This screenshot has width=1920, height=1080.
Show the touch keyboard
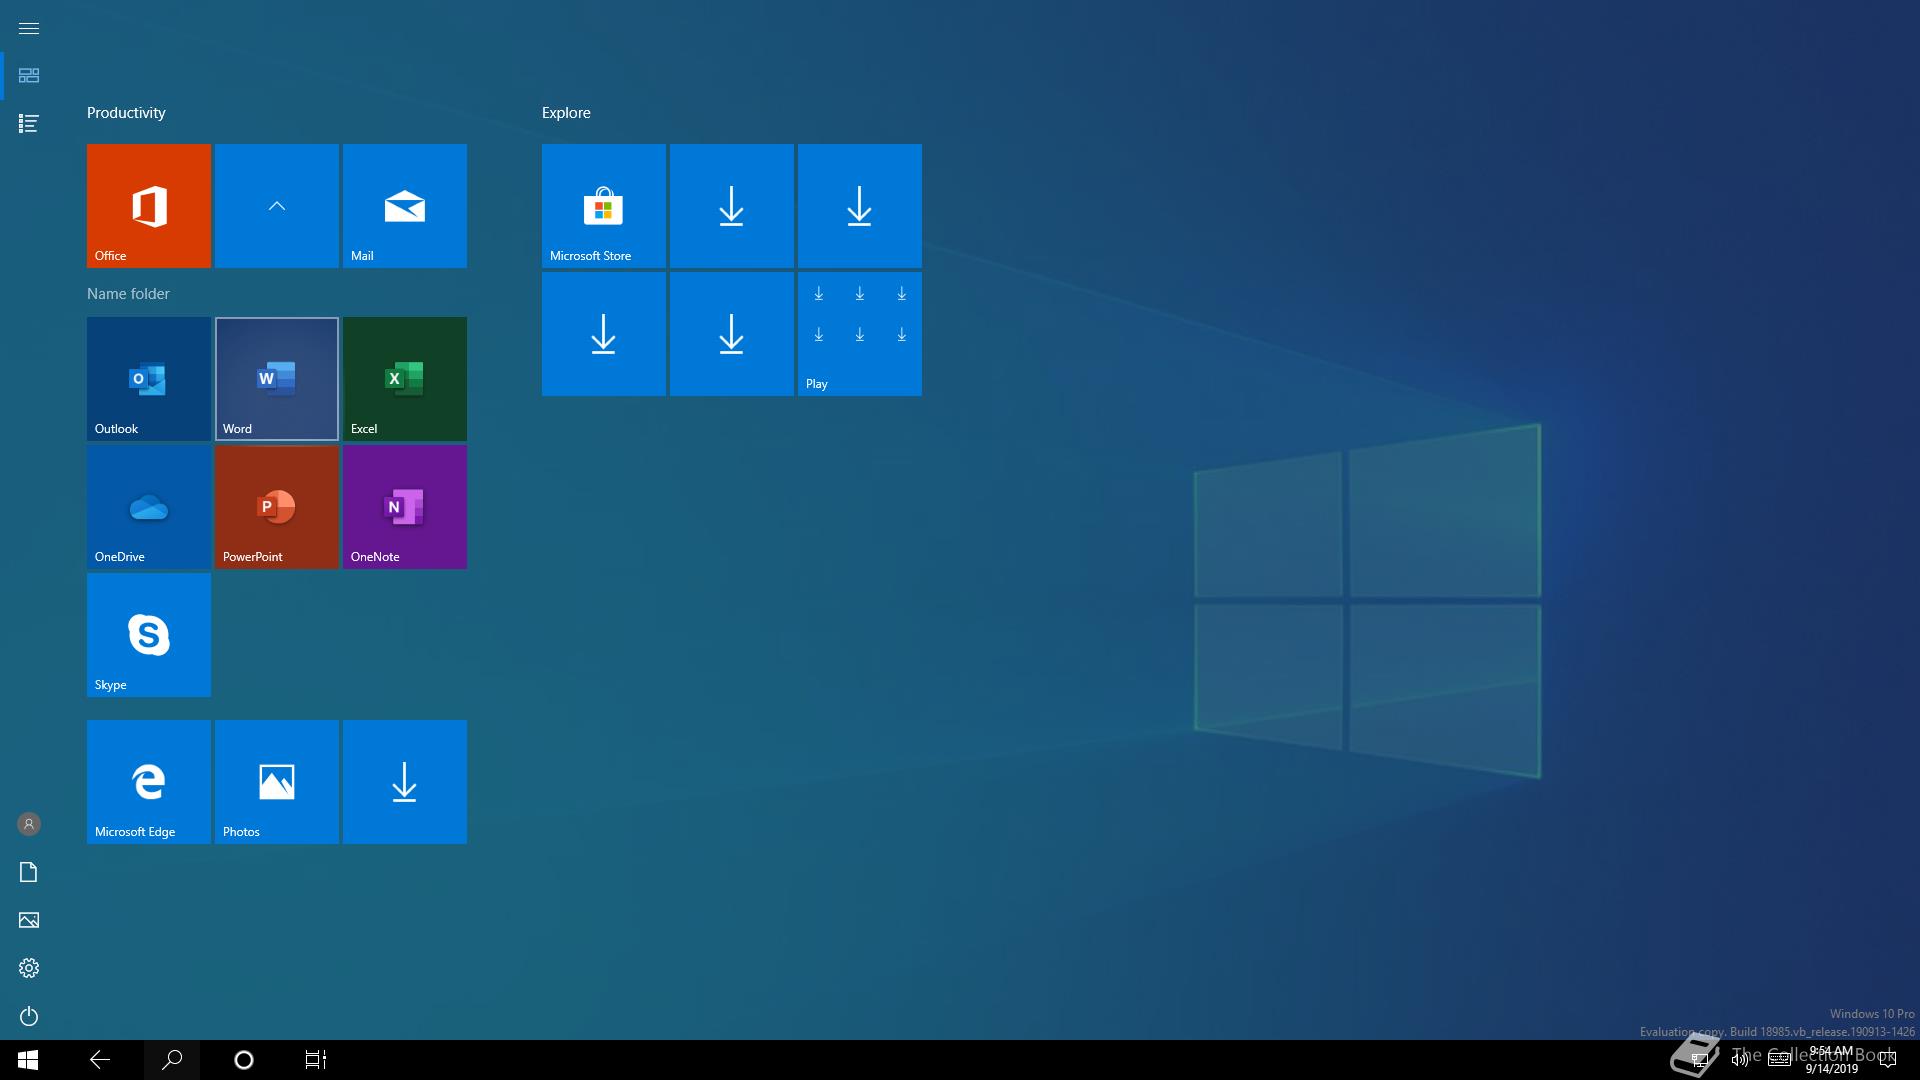click(1779, 1060)
